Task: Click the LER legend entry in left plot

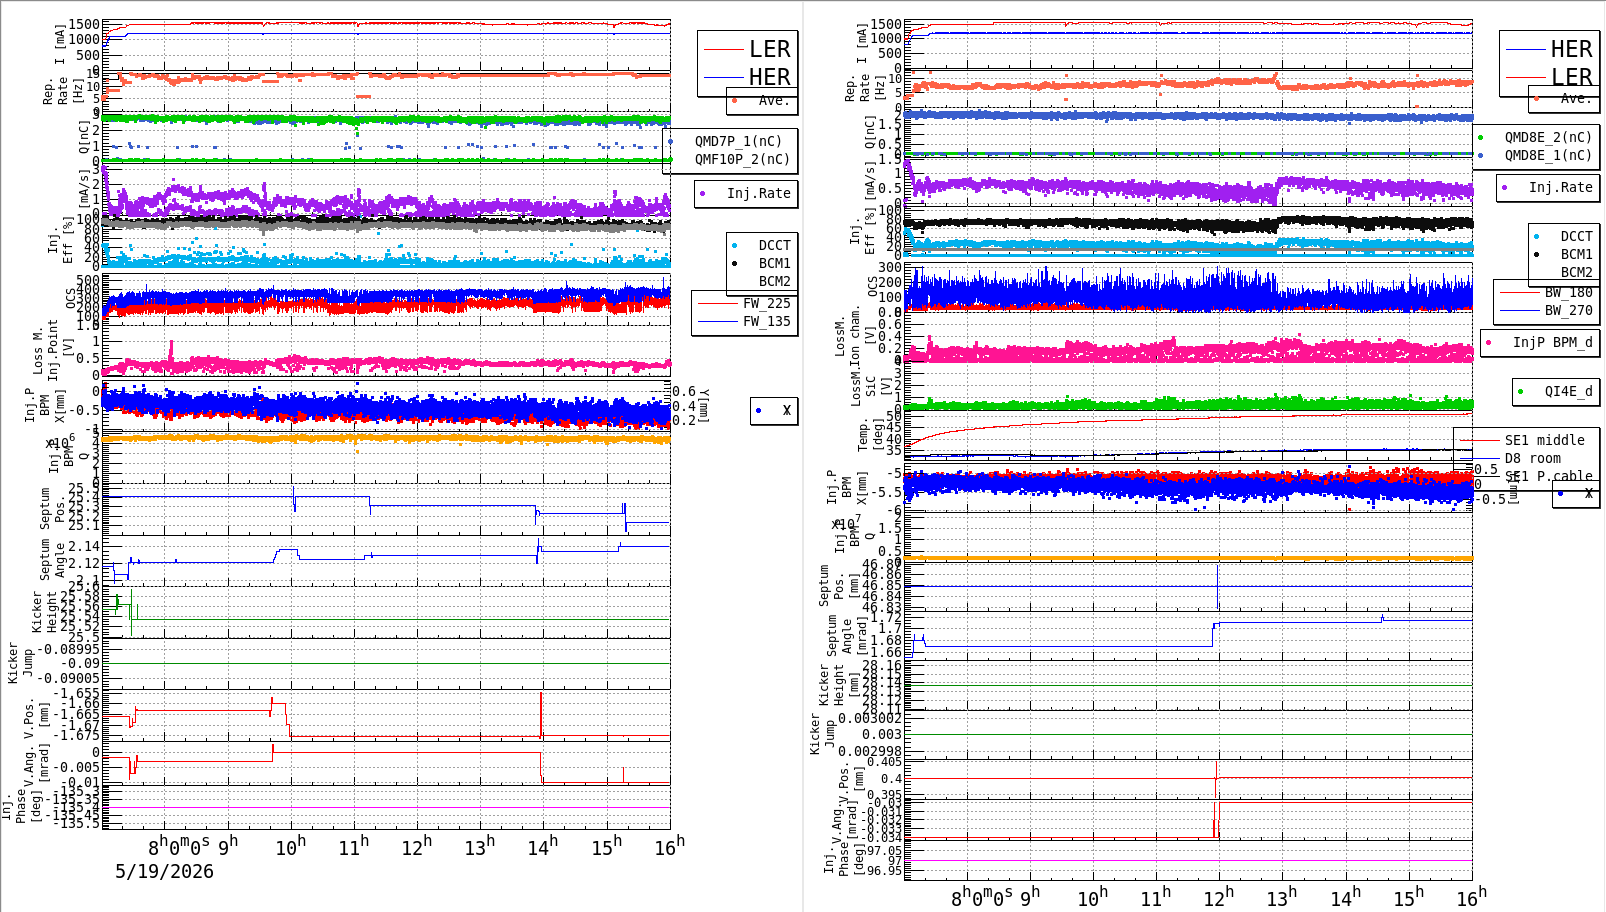Action: tap(769, 49)
